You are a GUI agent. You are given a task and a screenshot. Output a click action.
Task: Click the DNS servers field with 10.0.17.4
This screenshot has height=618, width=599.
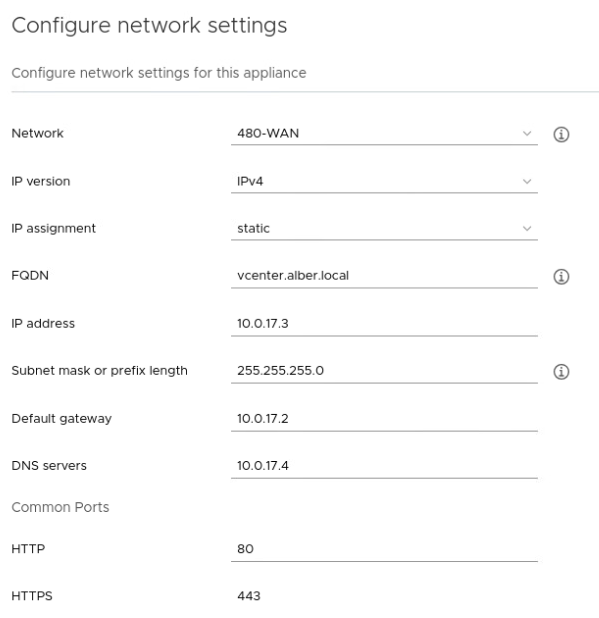coord(384,467)
